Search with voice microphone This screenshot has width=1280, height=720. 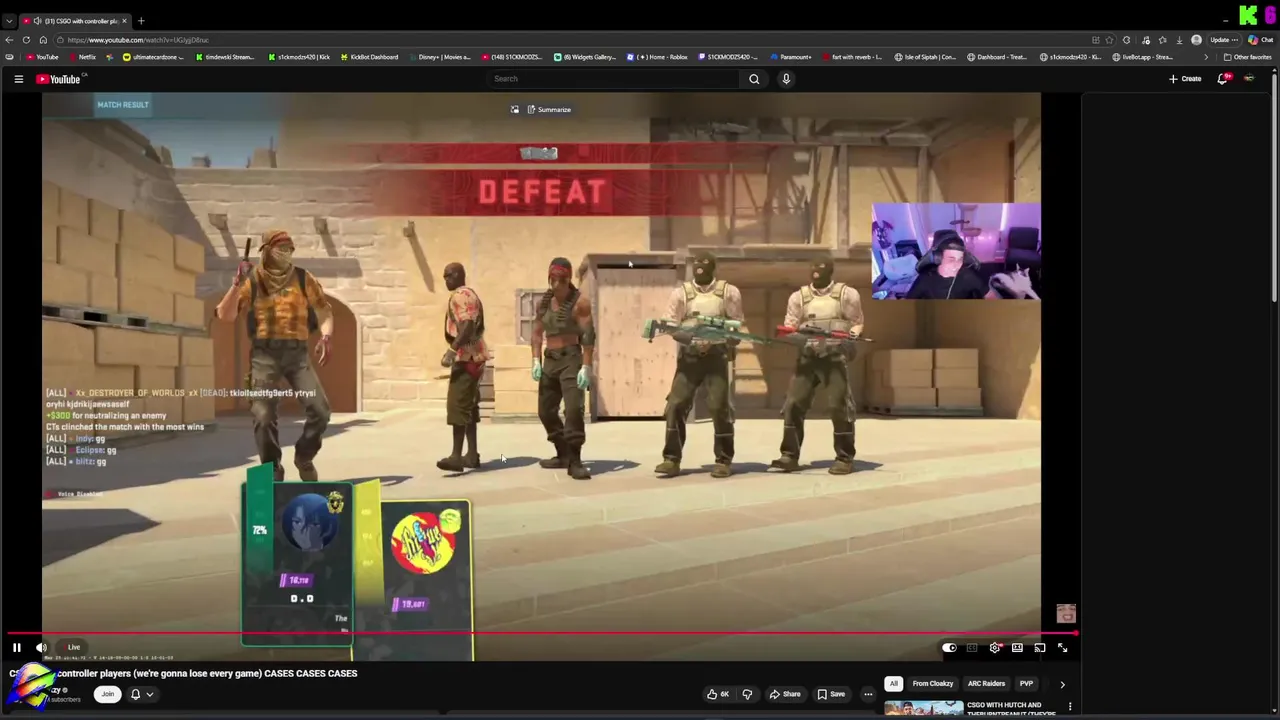click(786, 79)
